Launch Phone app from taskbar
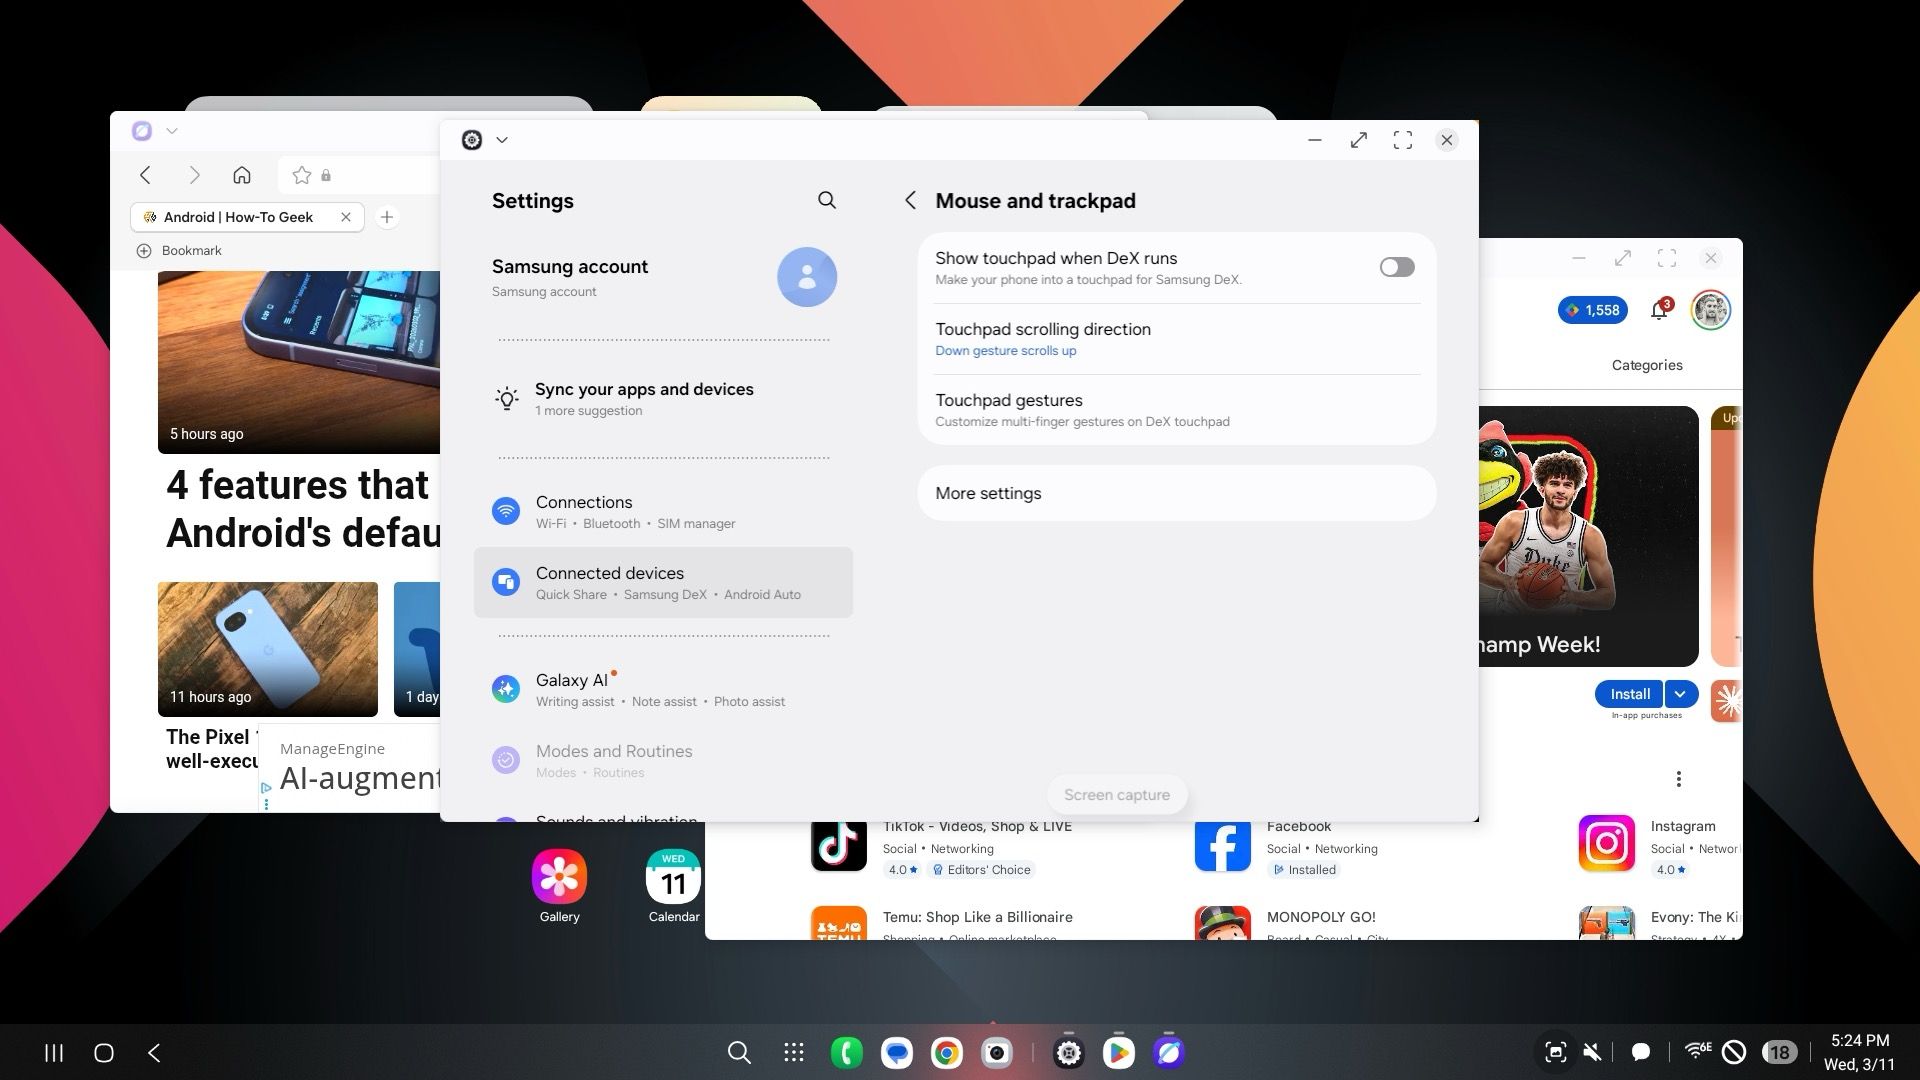Image resolution: width=1920 pixels, height=1080 pixels. 847,1053
